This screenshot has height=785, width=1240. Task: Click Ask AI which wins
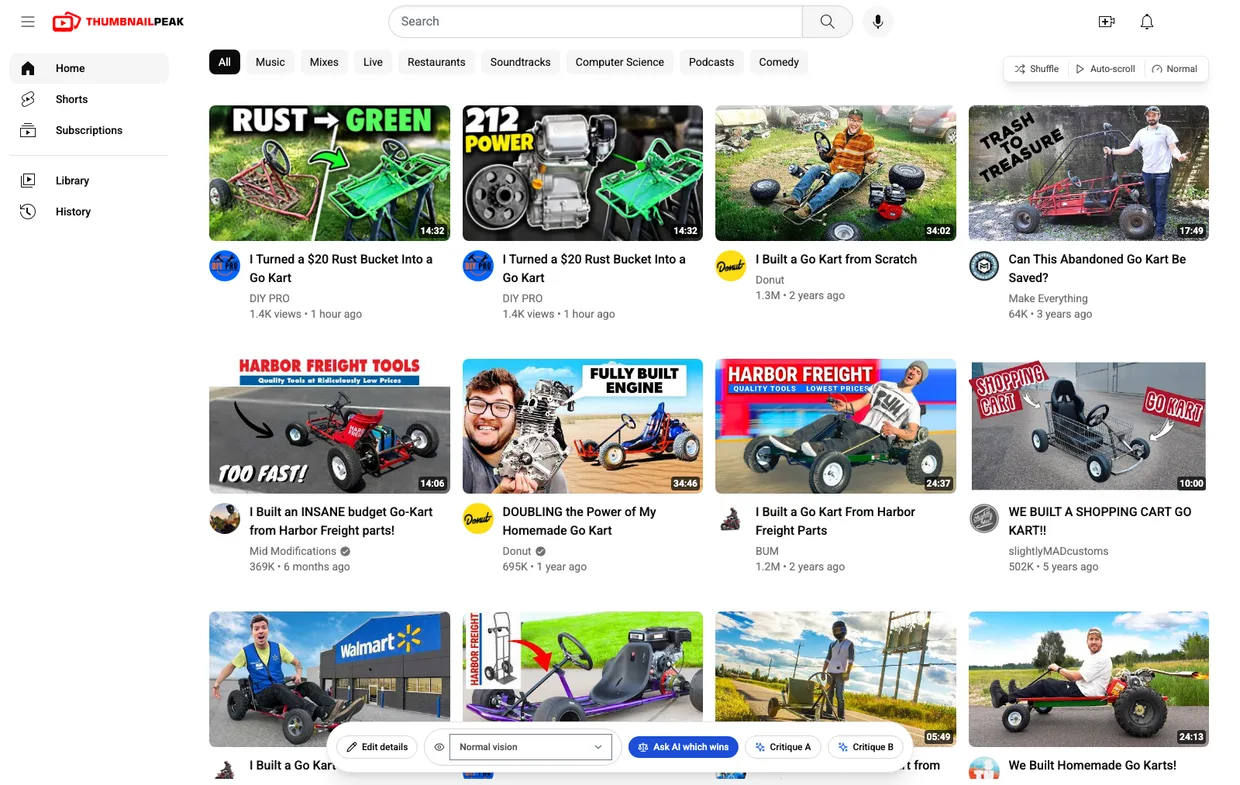(x=683, y=747)
